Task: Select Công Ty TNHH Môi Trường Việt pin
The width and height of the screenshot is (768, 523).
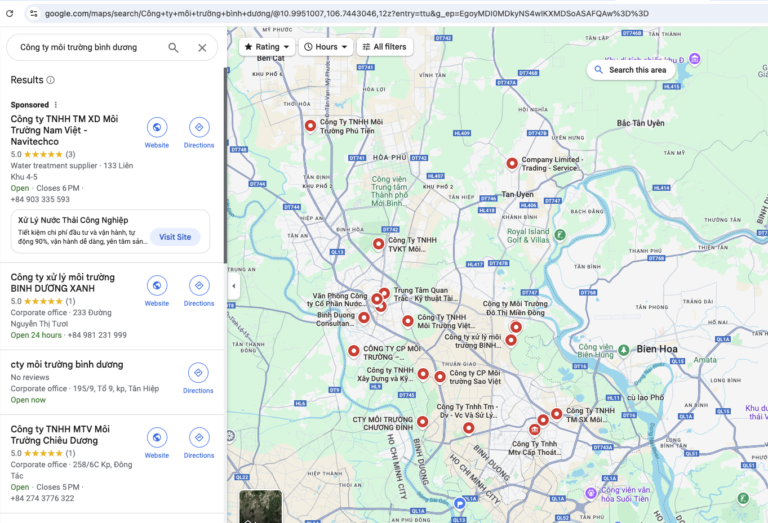Action: tap(408, 321)
